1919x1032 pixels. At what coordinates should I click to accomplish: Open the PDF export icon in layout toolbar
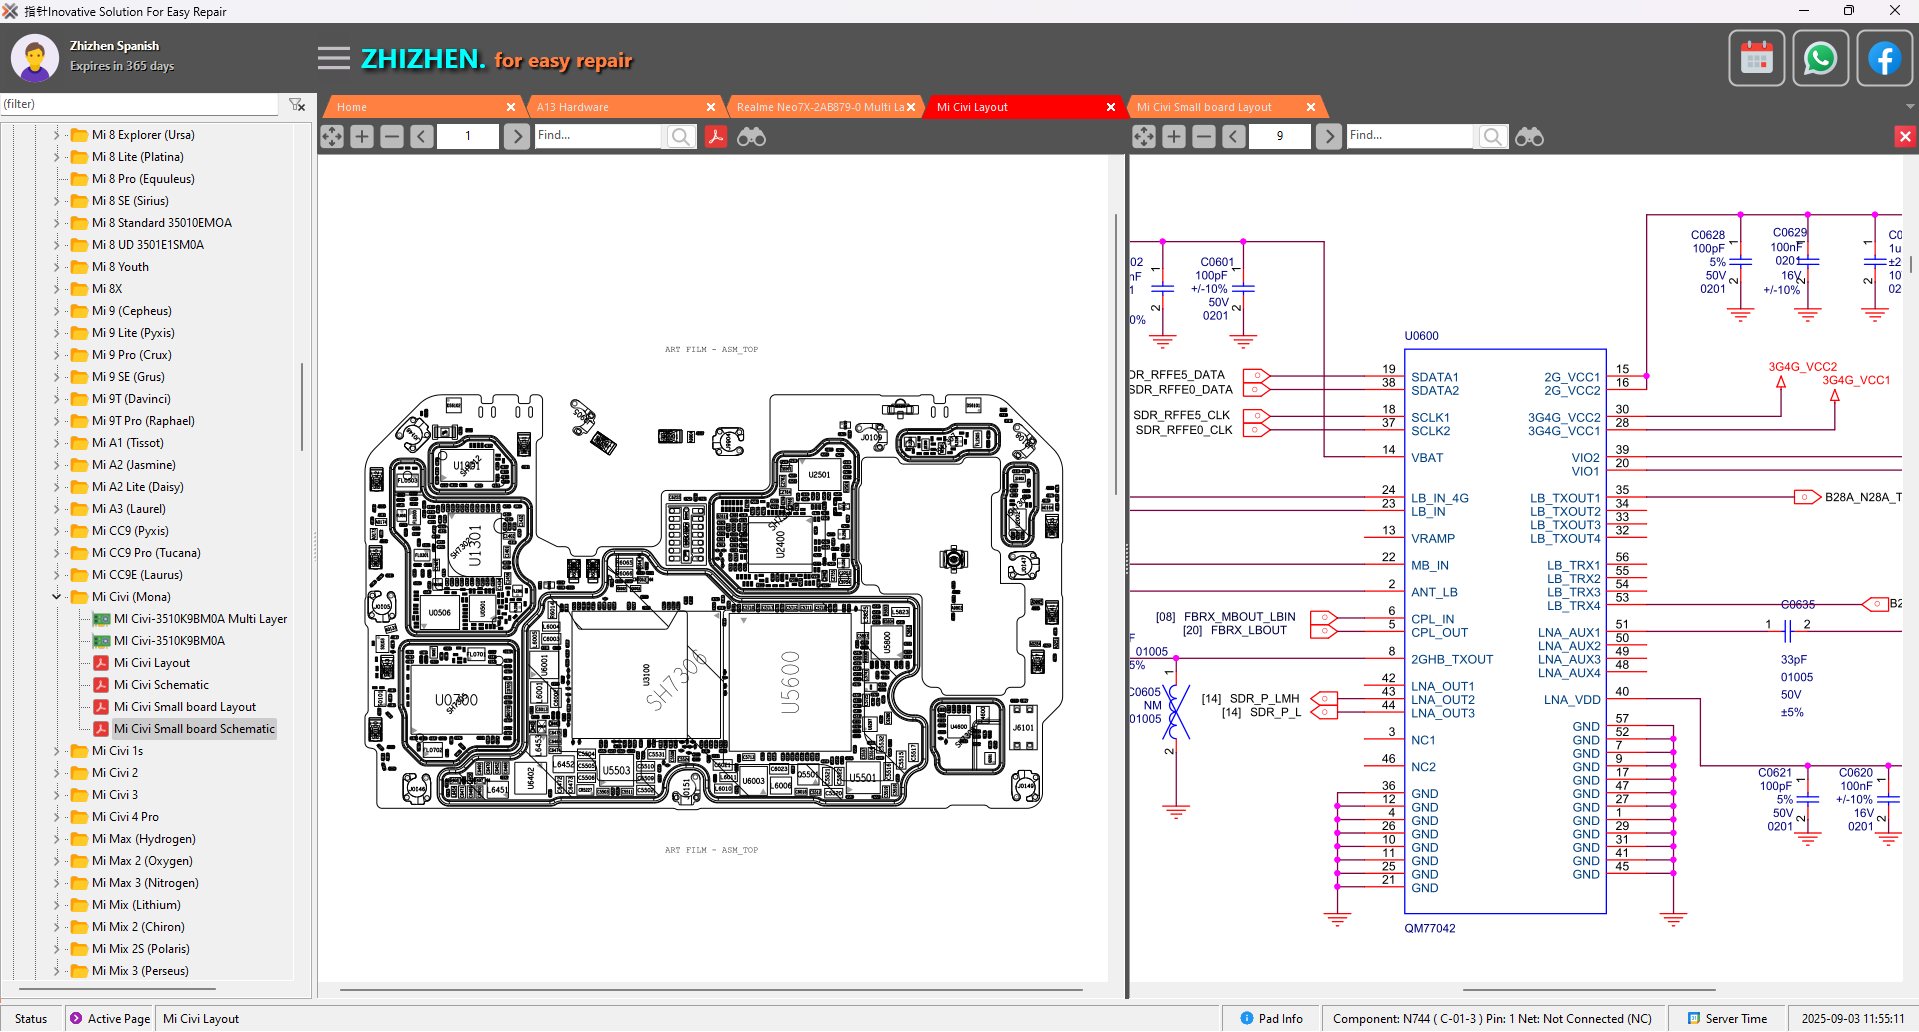(x=716, y=136)
